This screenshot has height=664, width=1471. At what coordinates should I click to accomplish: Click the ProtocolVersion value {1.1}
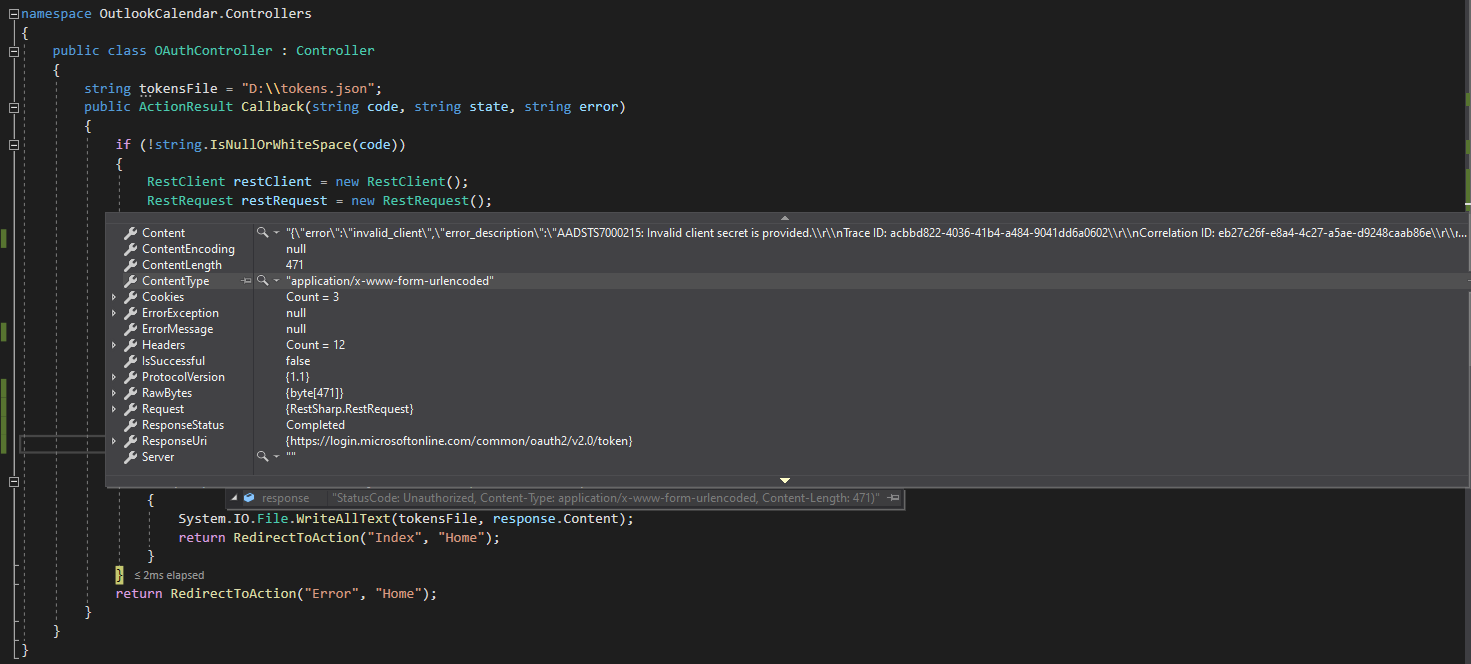(x=298, y=377)
